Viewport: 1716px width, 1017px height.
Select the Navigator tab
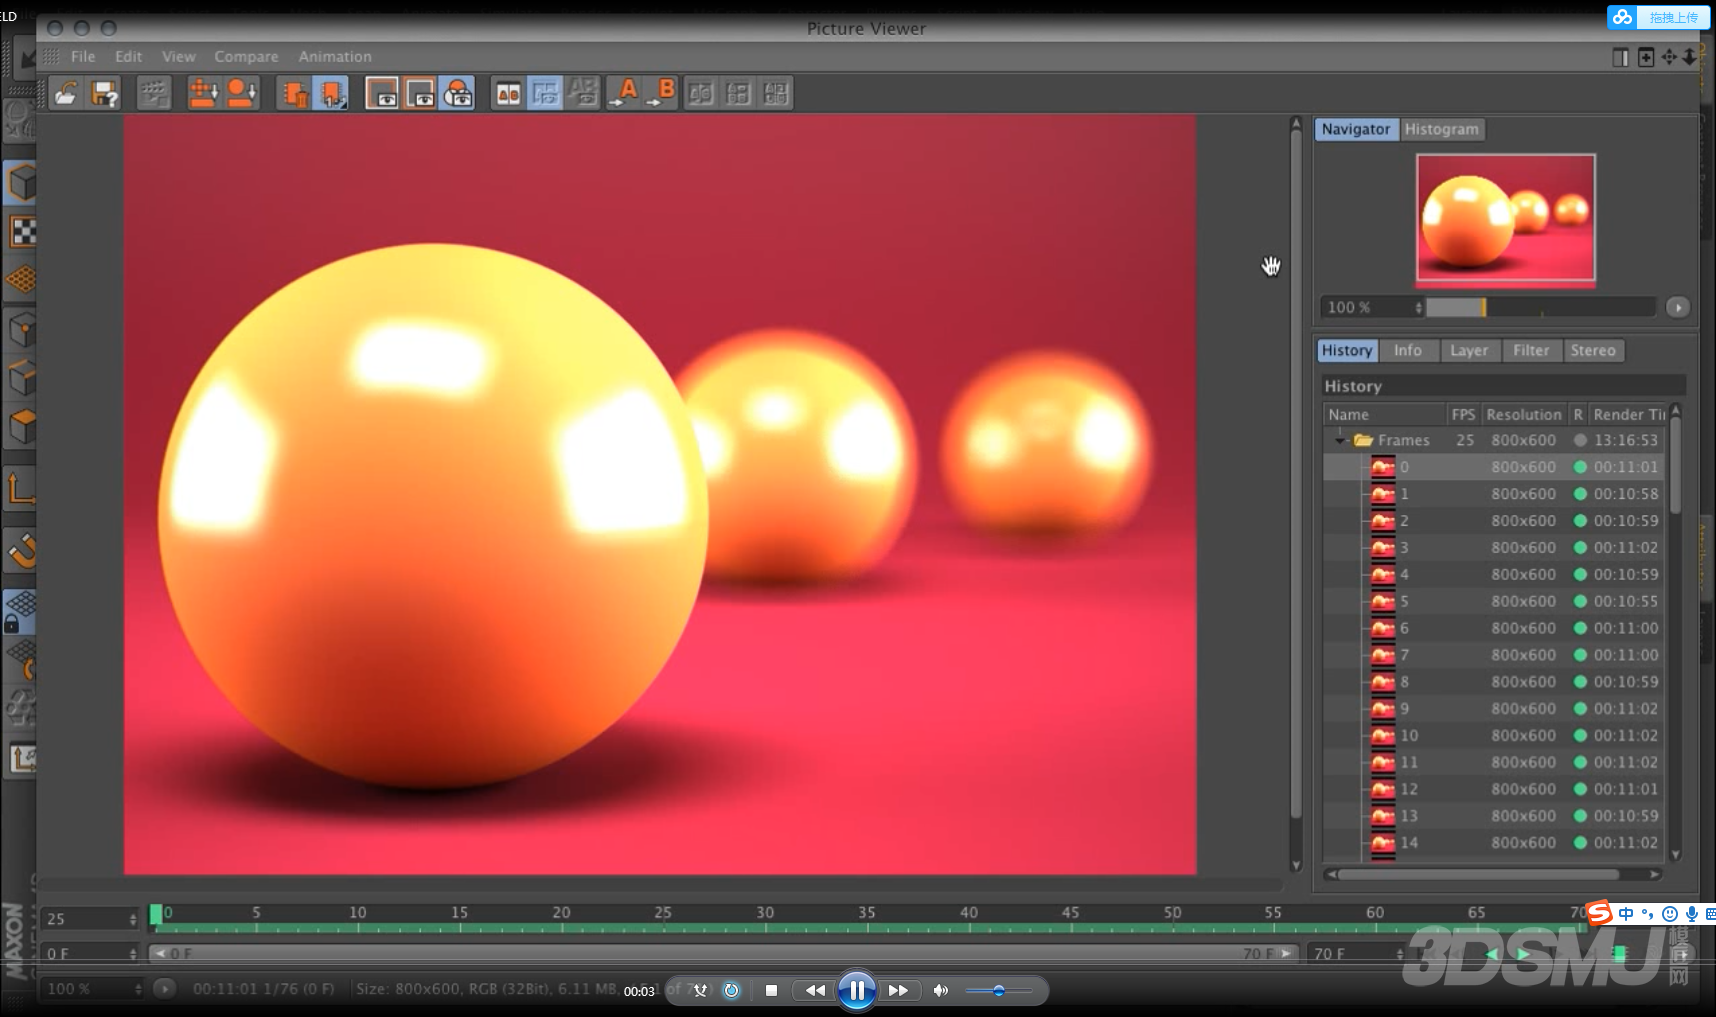[1356, 129]
